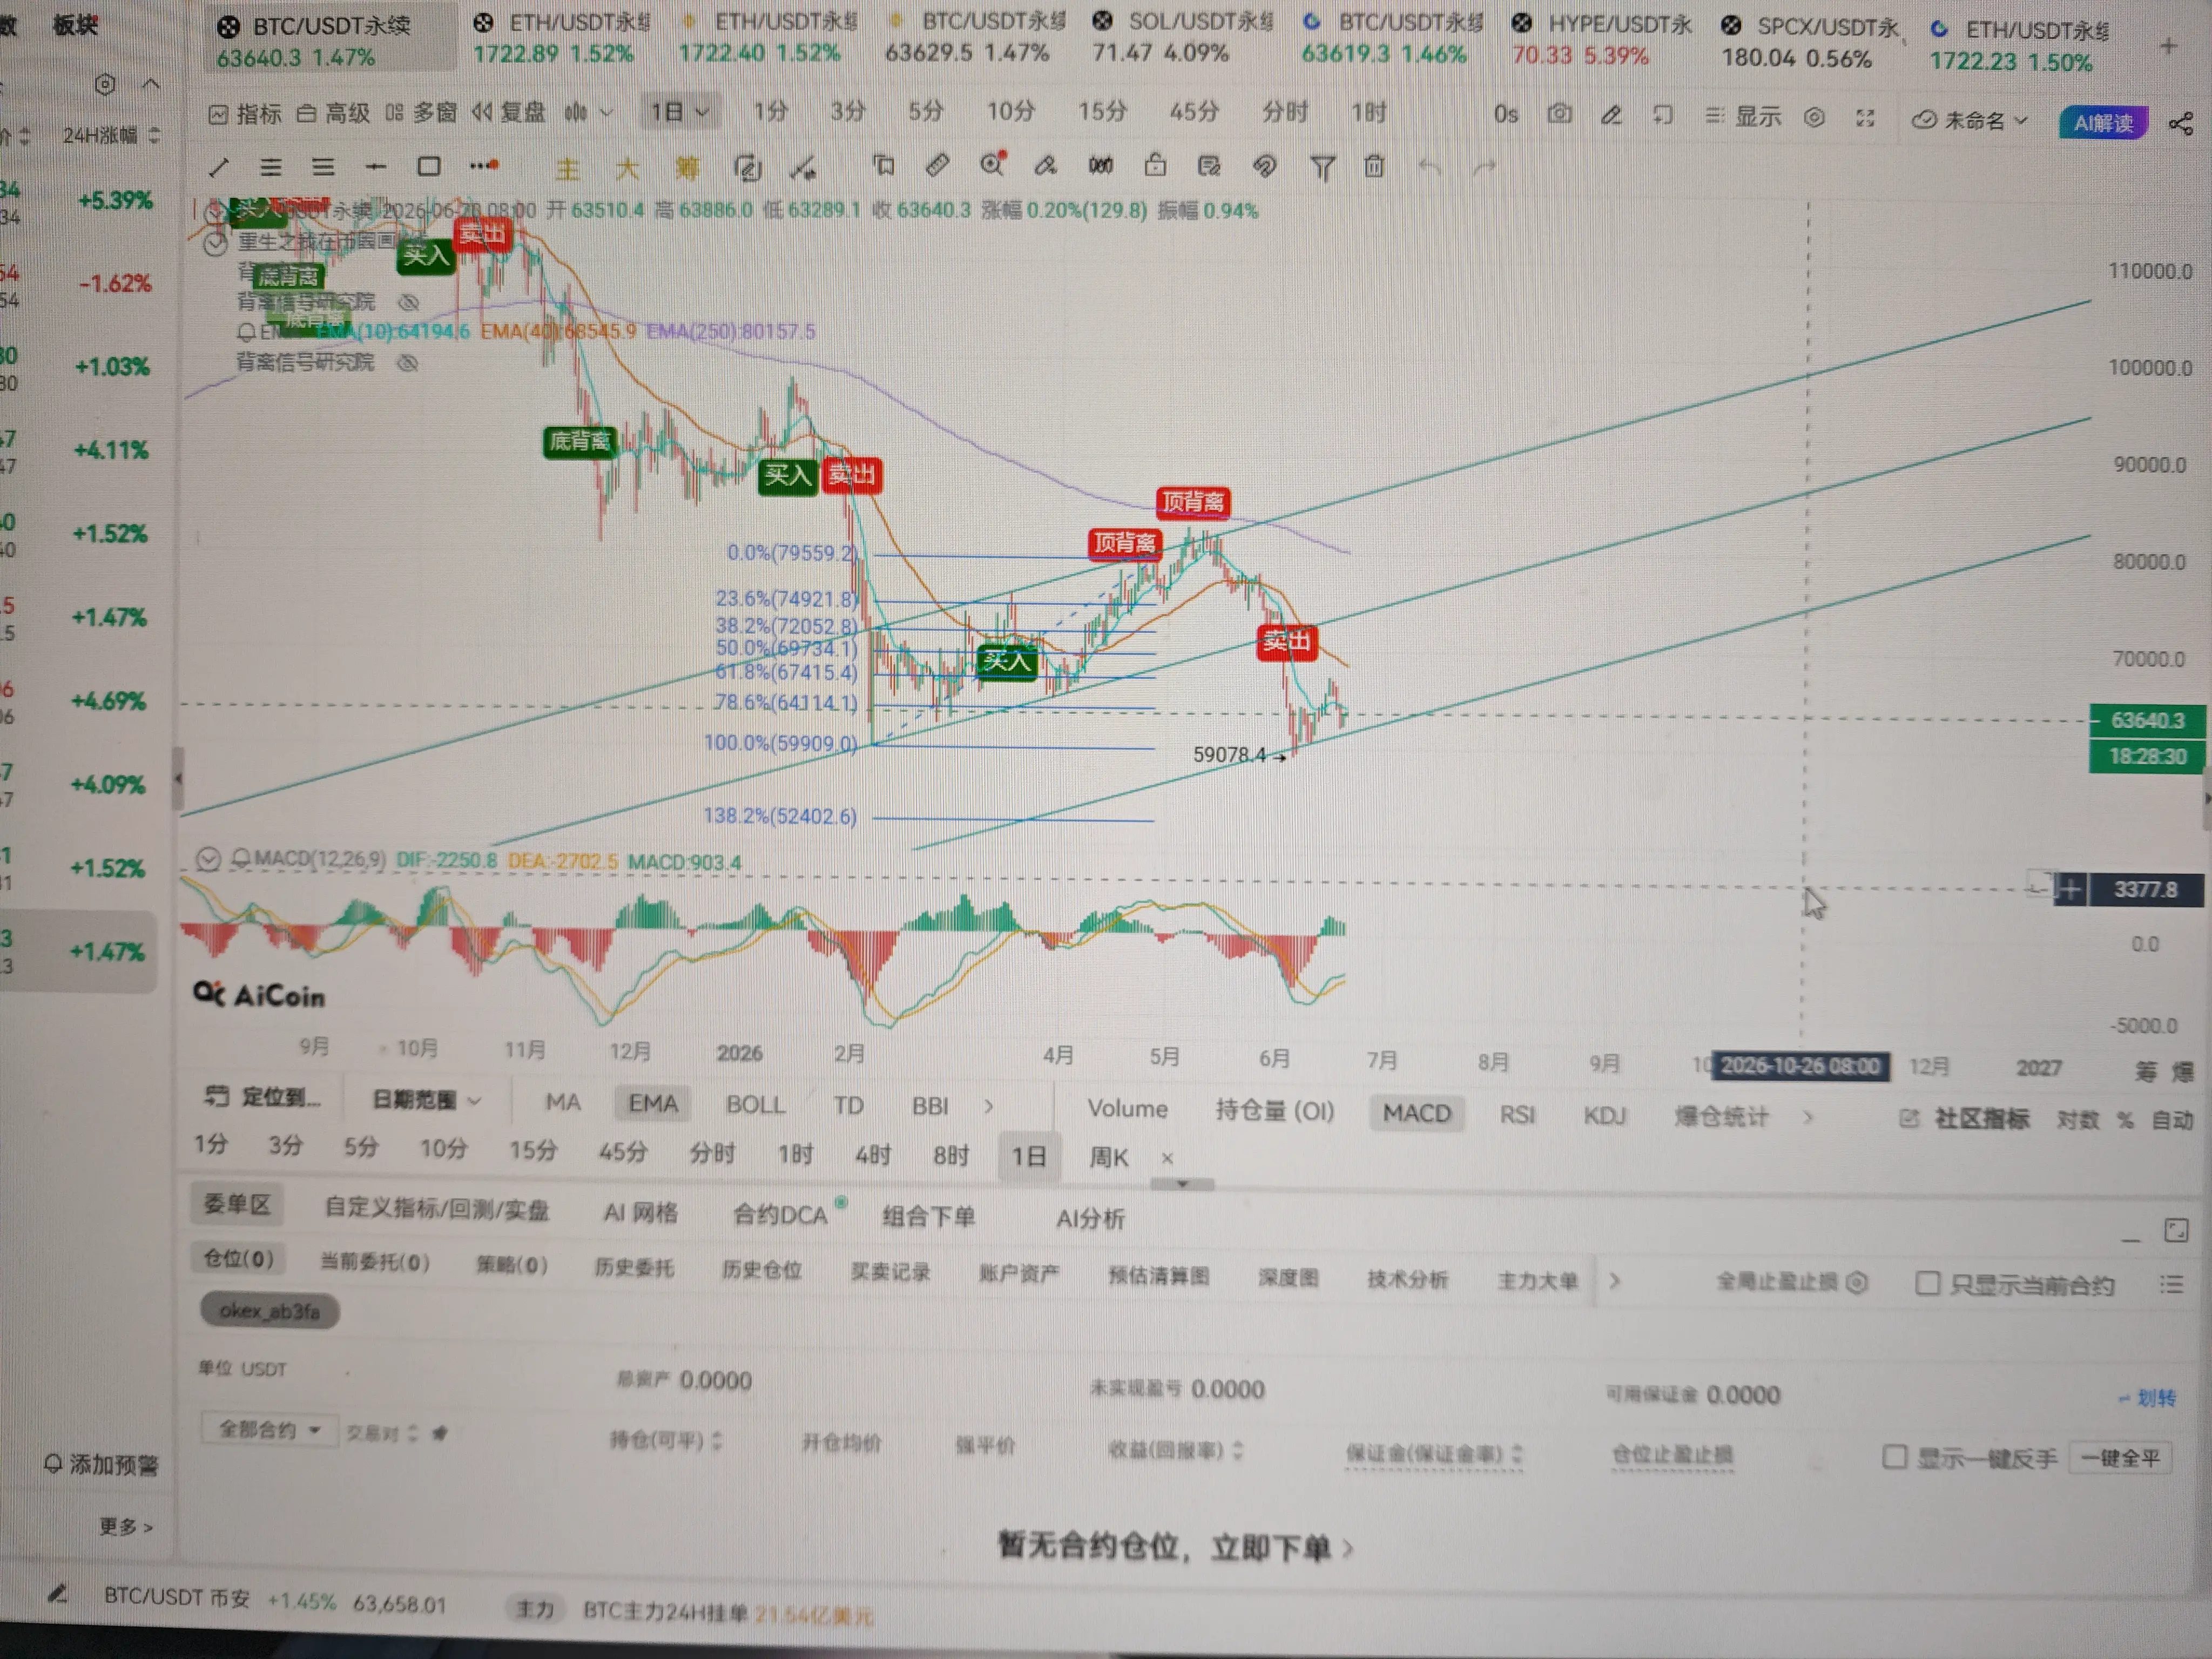Collapse the MACD indicator panel chevron
Image resolution: width=2212 pixels, height=1659 pixels.
point(208,859)
